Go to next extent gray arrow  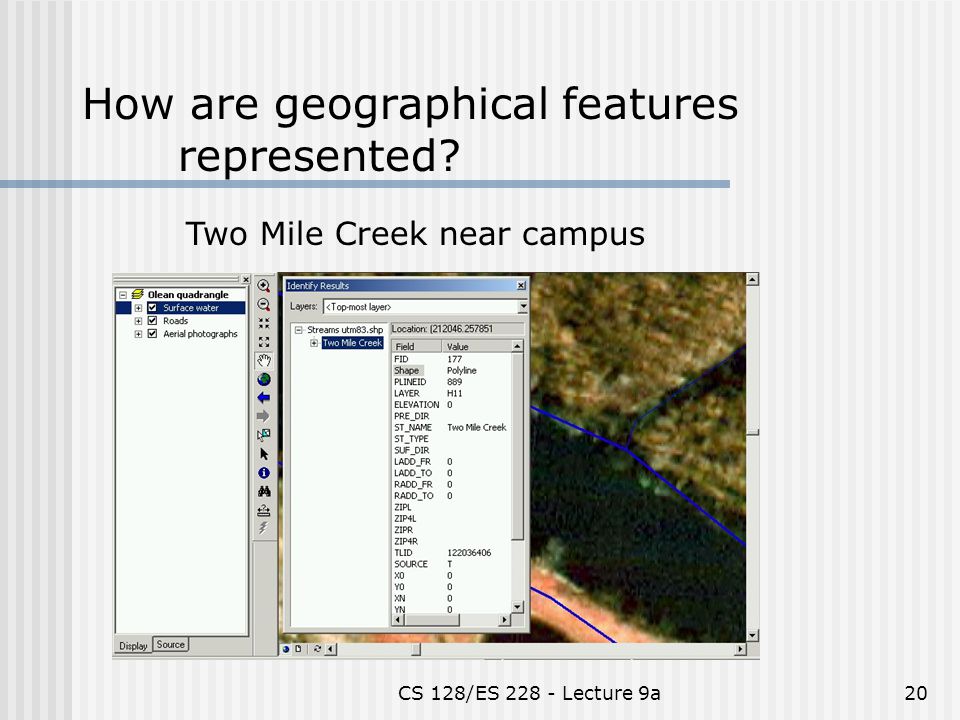tap(264, 416)
